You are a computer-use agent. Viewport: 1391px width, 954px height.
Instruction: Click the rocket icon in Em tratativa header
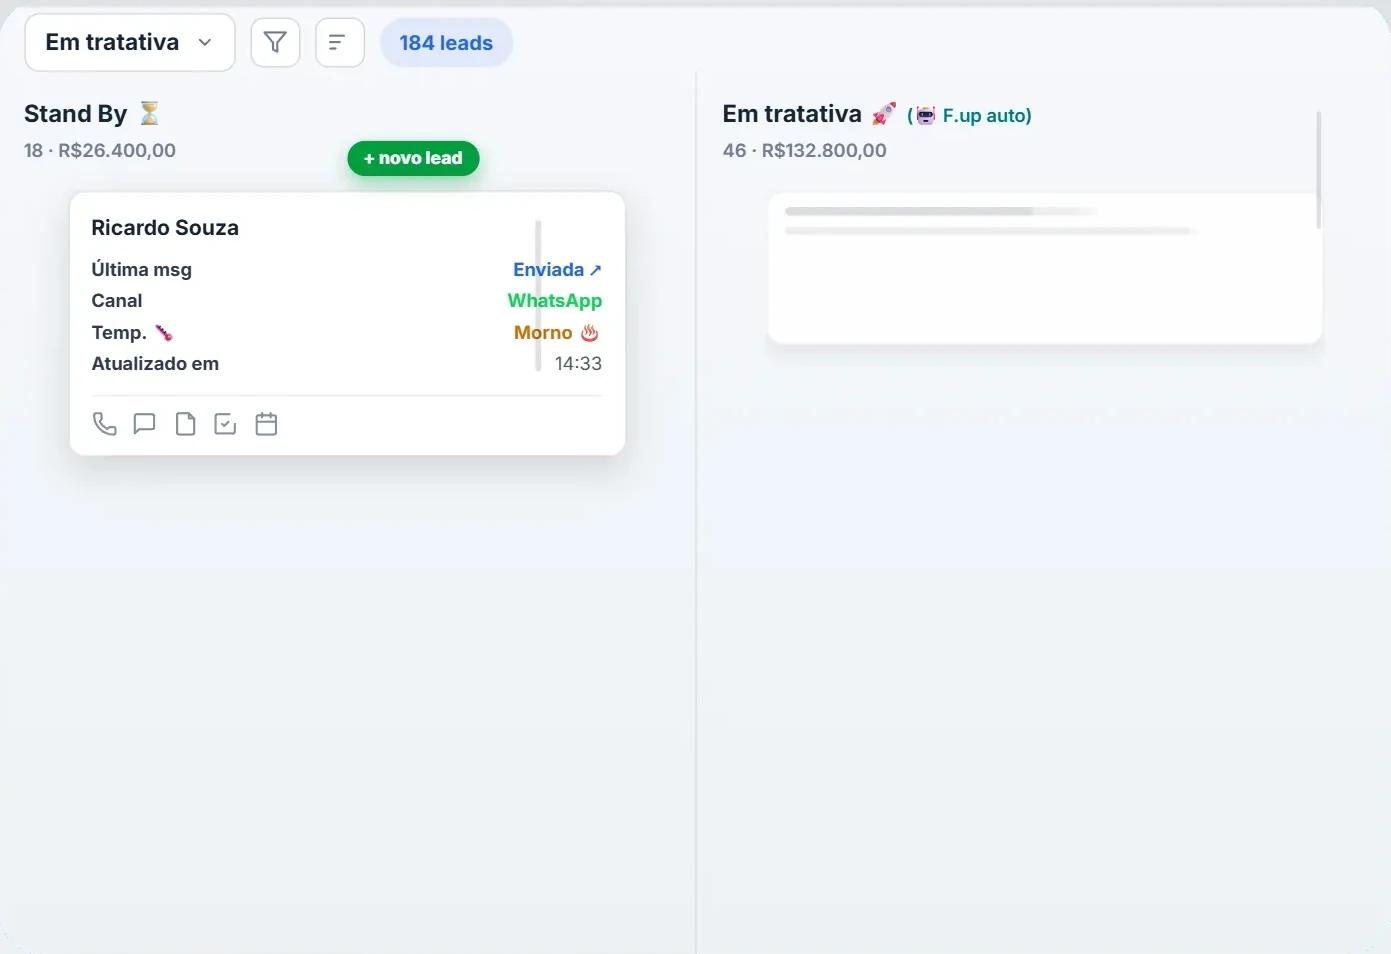pos(884,114)
